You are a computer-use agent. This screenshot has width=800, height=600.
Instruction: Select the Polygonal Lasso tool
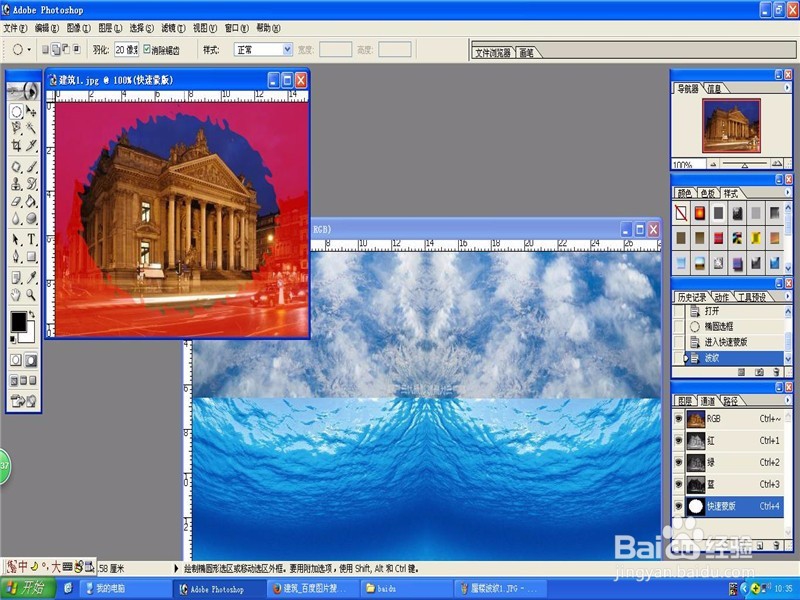click(x=16, y=128)
